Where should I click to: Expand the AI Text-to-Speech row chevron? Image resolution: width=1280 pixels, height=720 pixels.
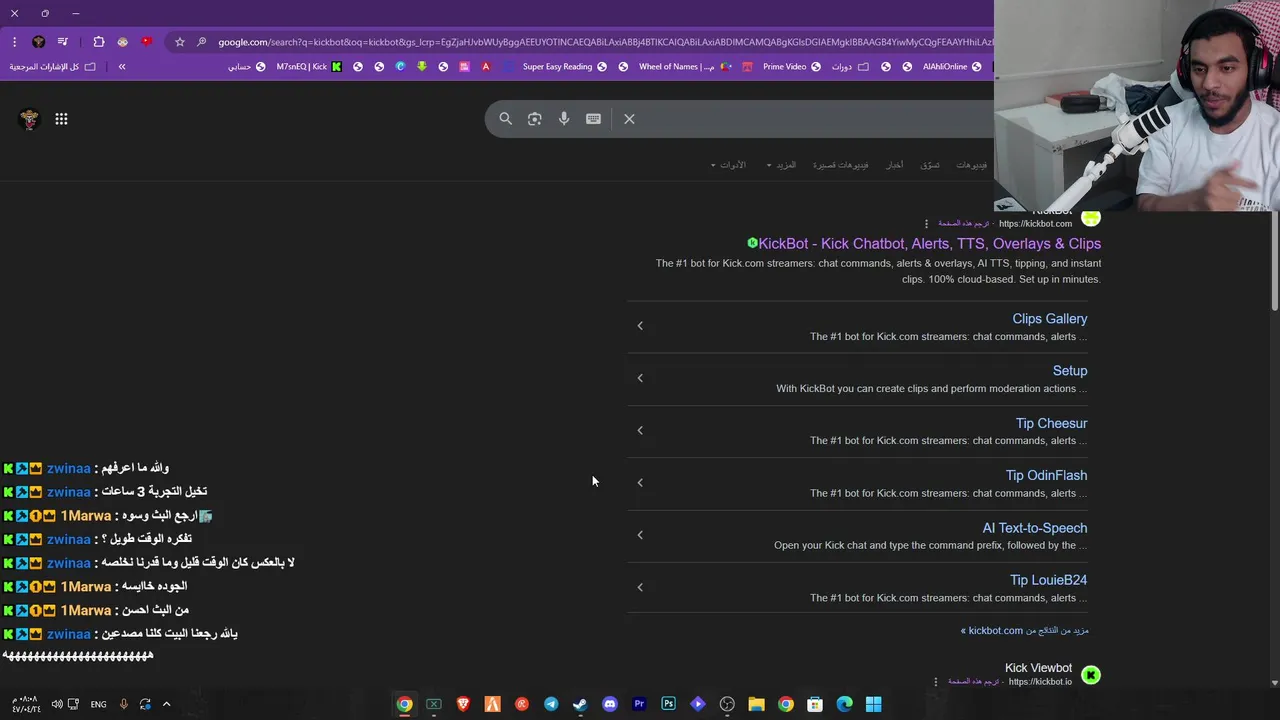pyautogui.click(x=640, y=535)
